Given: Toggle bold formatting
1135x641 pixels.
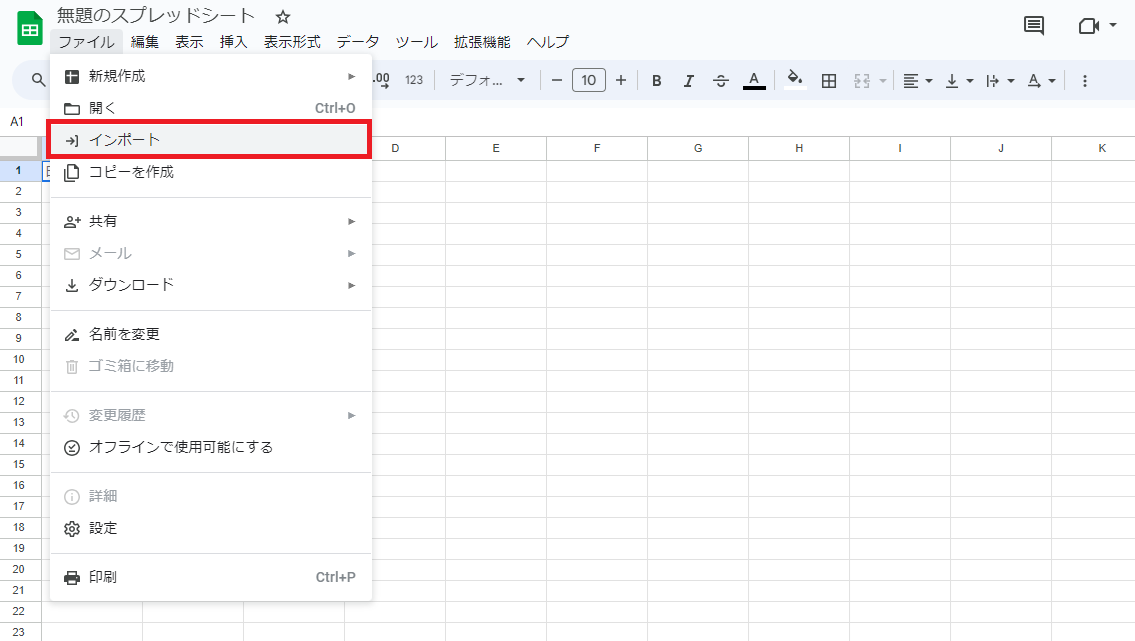Looking at the screenshot, I should pos(657,80).
